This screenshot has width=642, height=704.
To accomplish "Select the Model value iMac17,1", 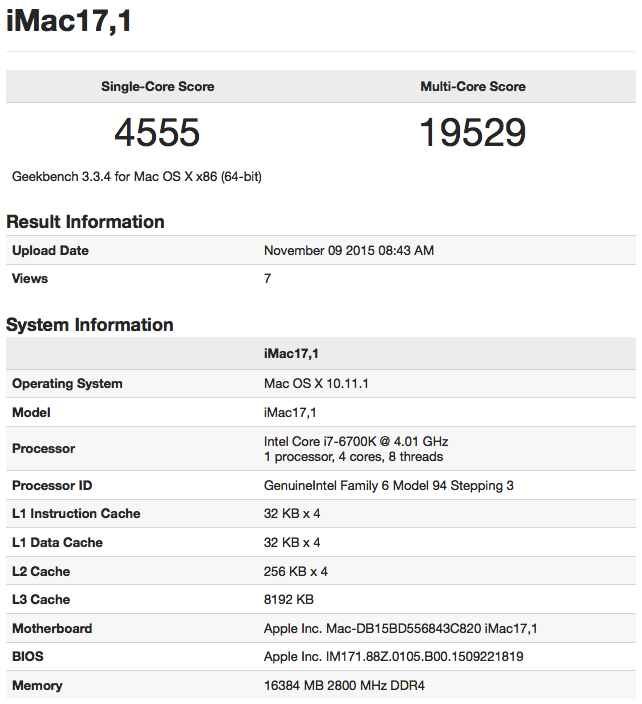I will pos(290,413).
